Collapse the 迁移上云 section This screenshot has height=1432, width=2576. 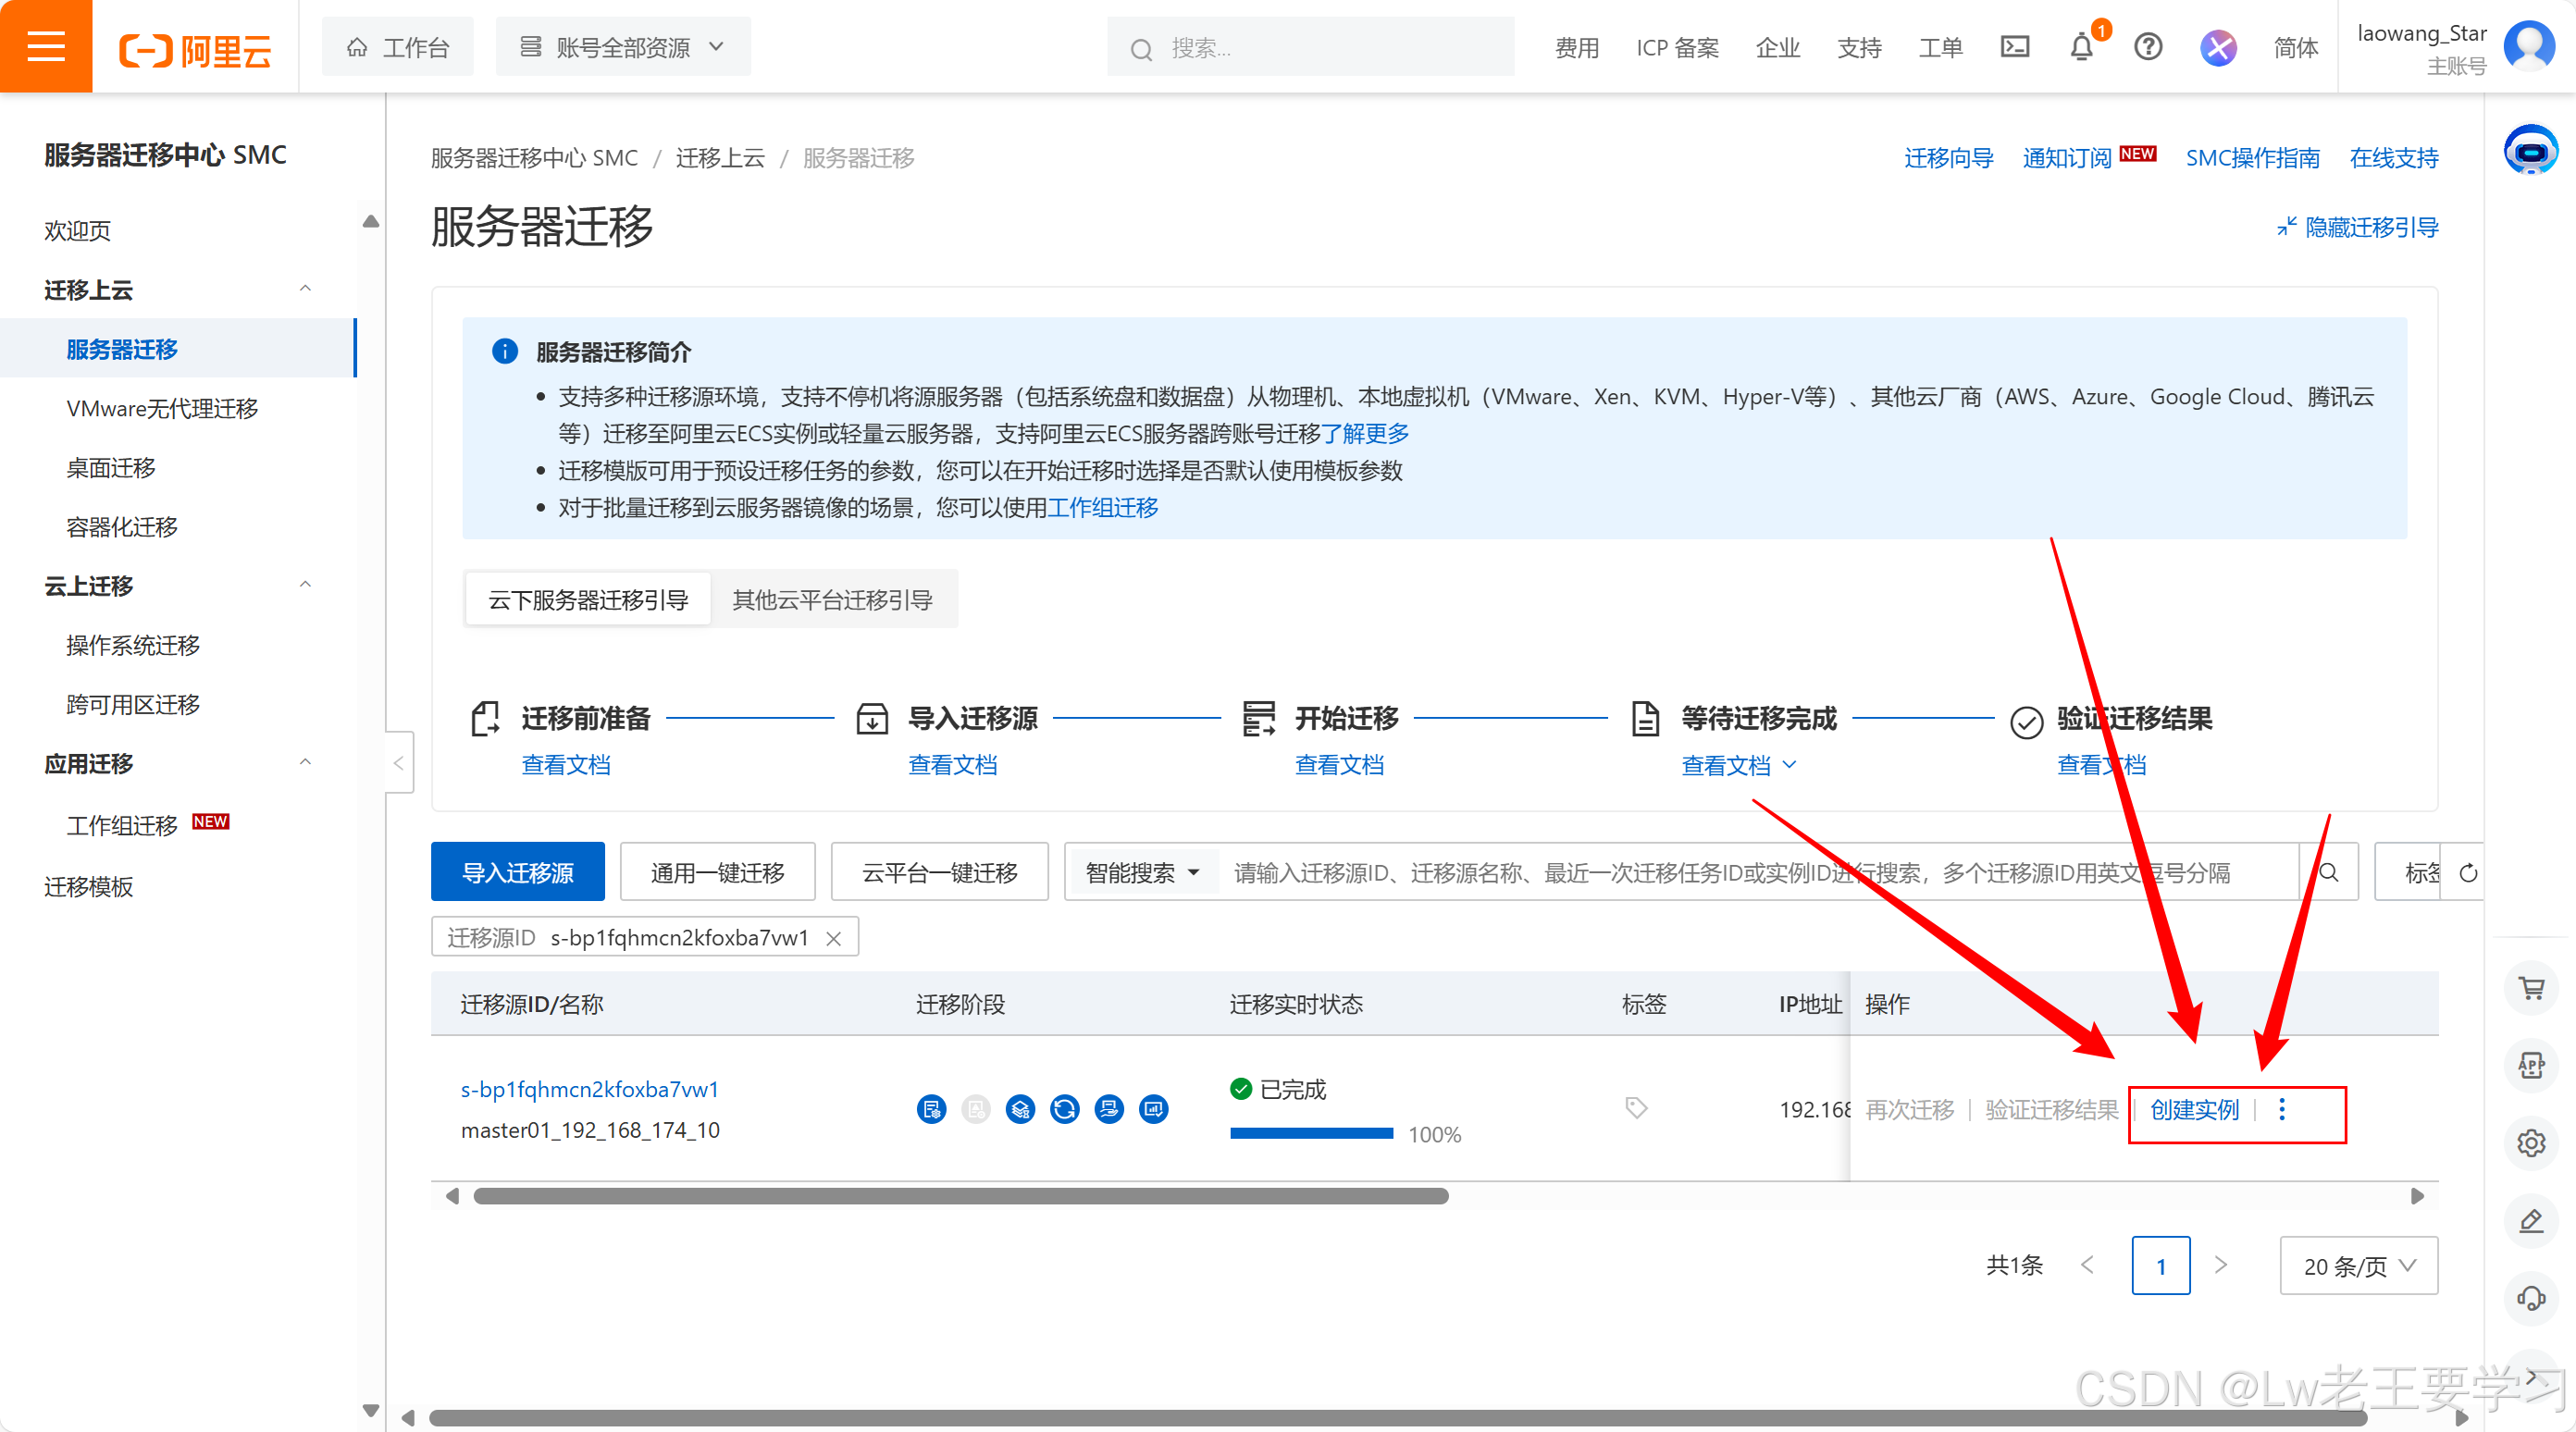click(305, 289)
